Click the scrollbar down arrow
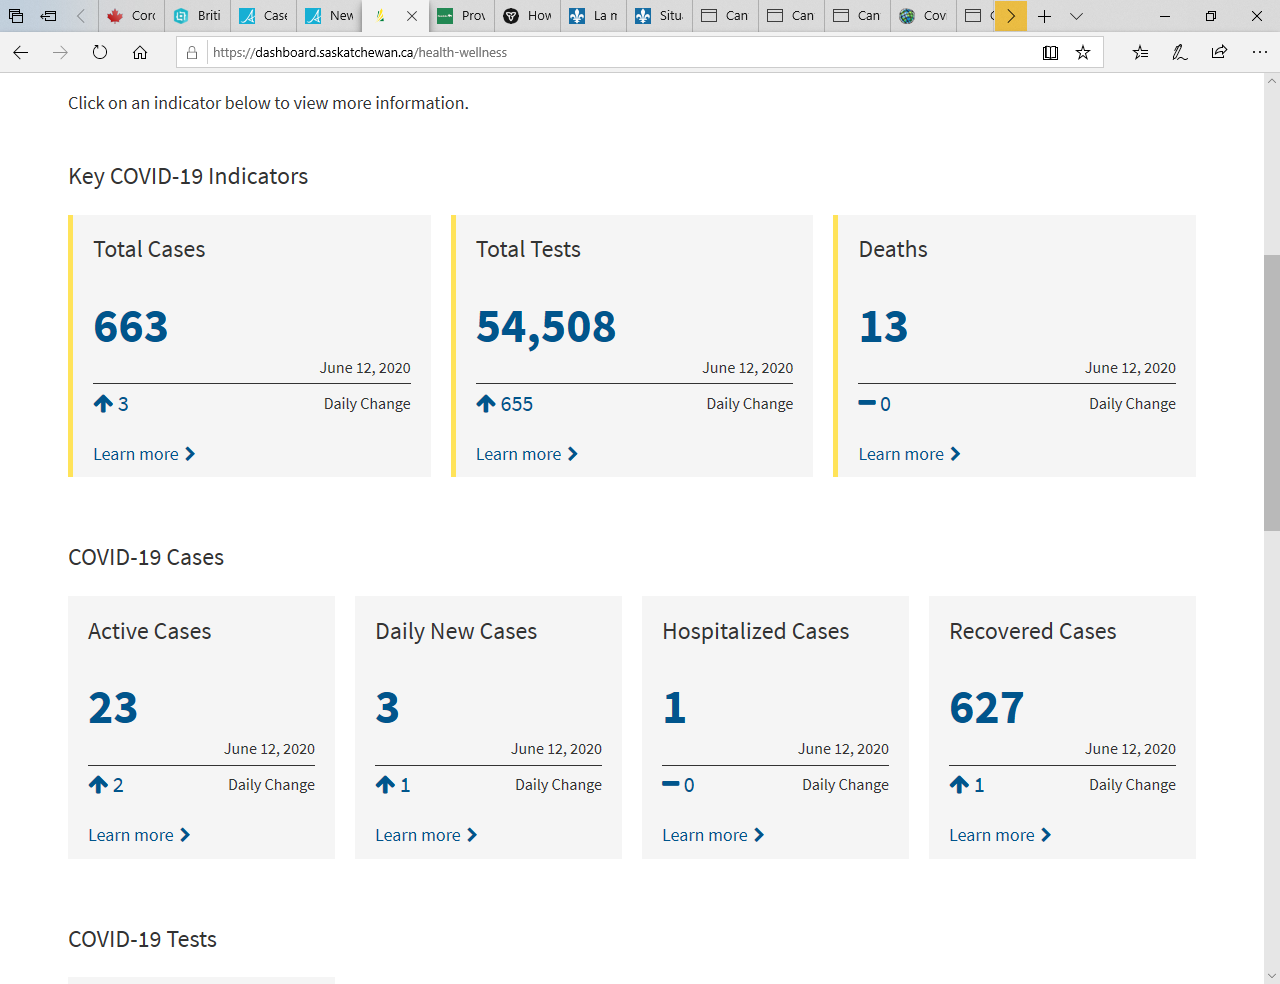This screenshot has height=984, width=1280. pyautogui.click(x=1271, y=975)
